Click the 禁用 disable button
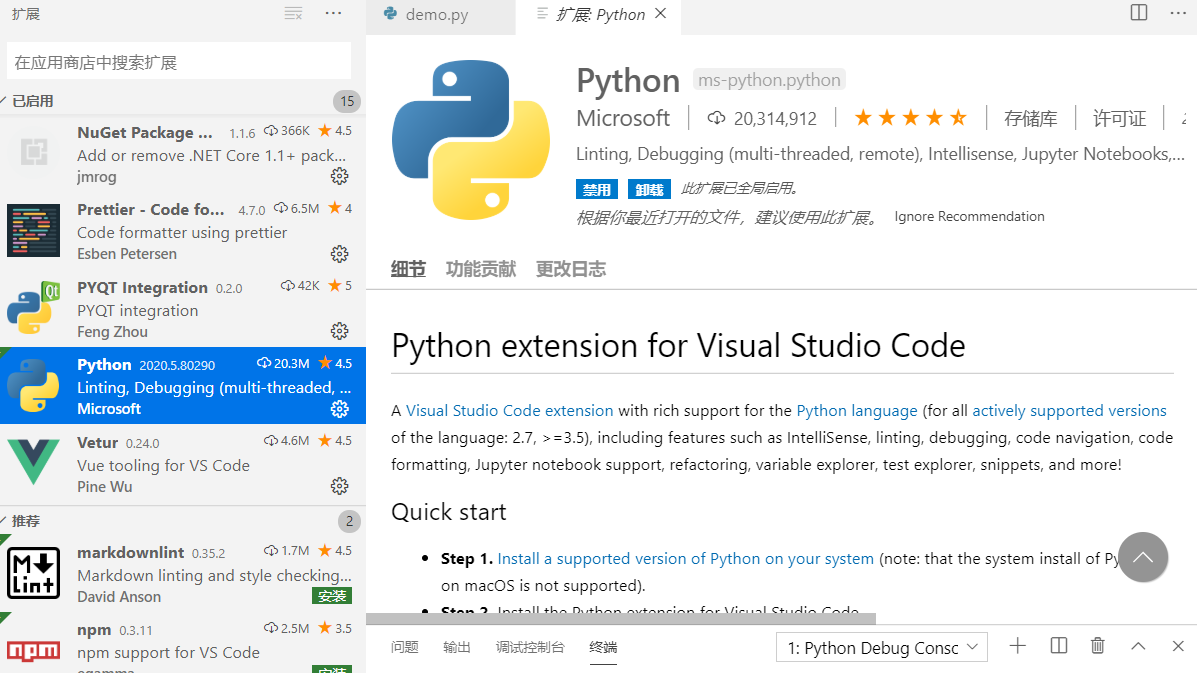 pyautogui.click(x=596, y=189)
